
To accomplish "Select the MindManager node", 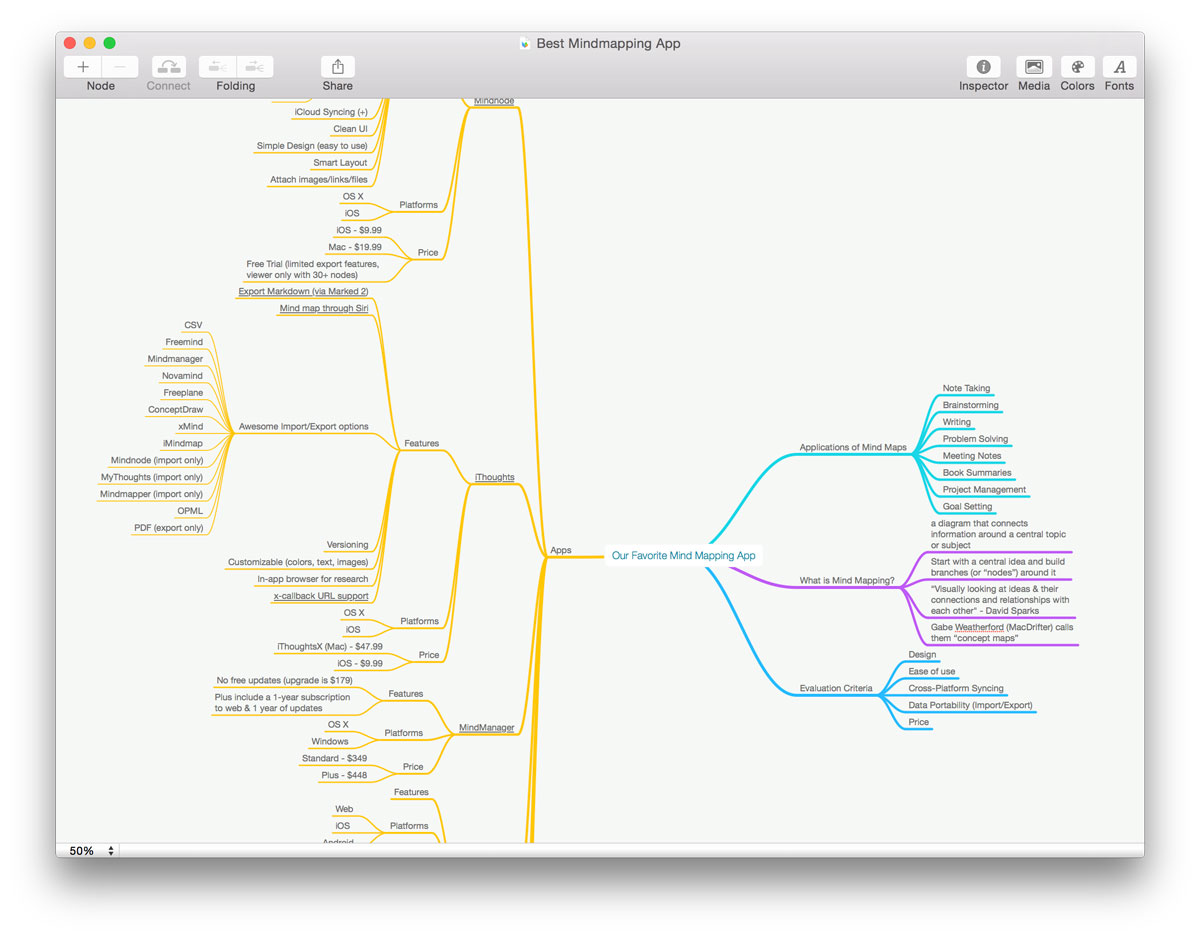I will click(486, 727).
